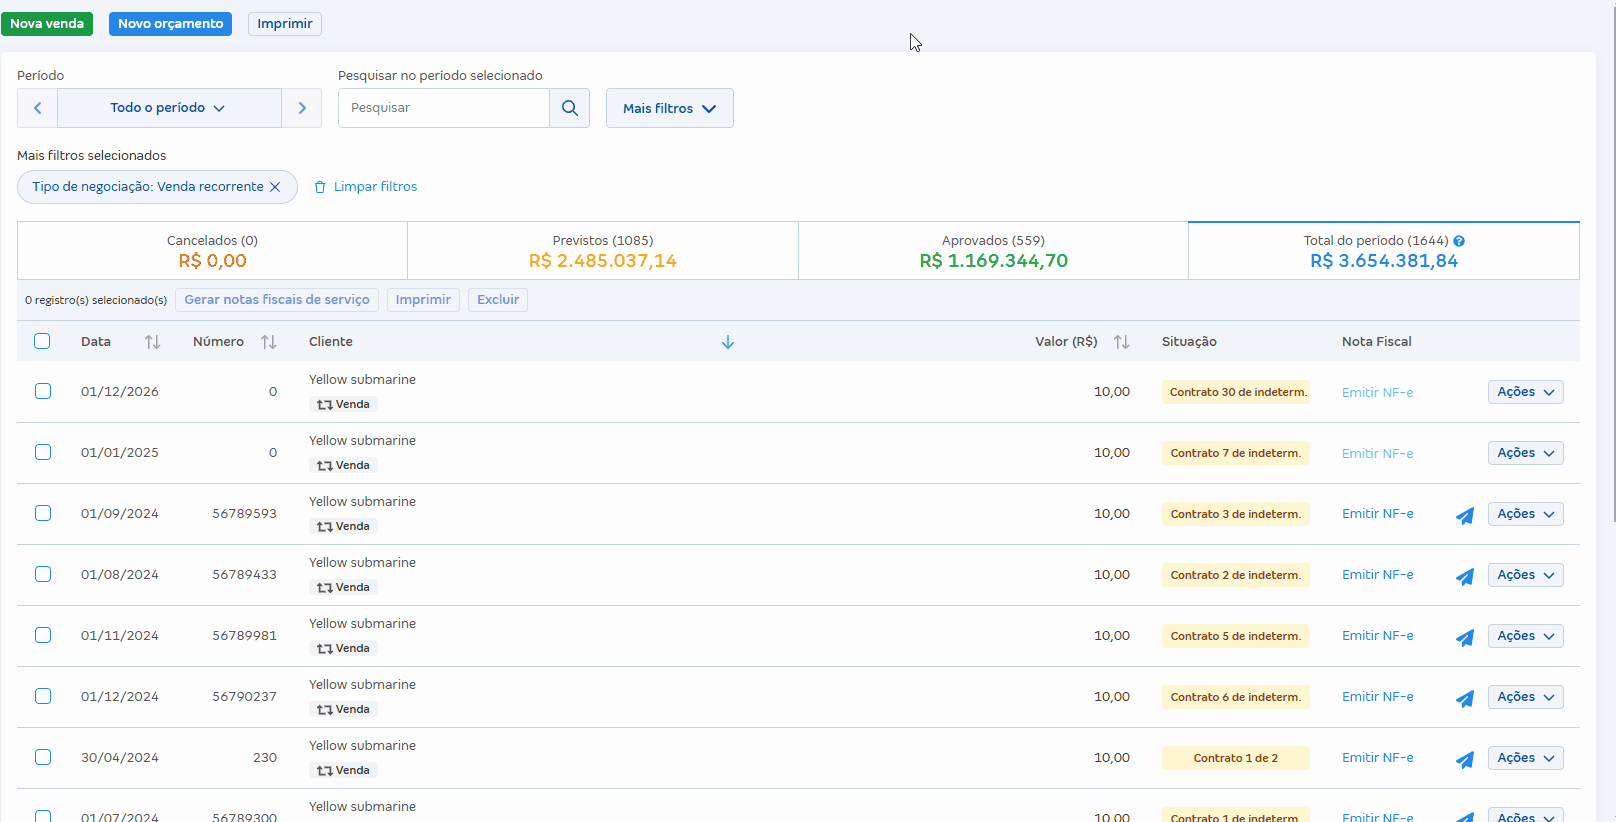Select the row dated 30/04/2024
1616x822 pixels.
(43, 757)
